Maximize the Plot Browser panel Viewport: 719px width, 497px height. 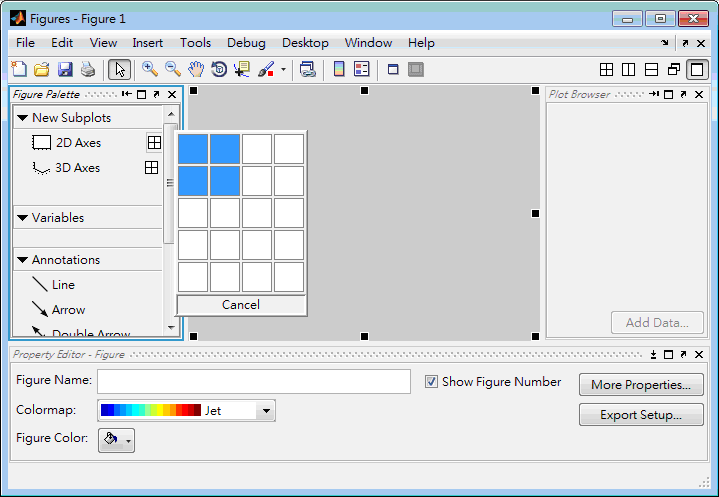[x=669, y=94]
